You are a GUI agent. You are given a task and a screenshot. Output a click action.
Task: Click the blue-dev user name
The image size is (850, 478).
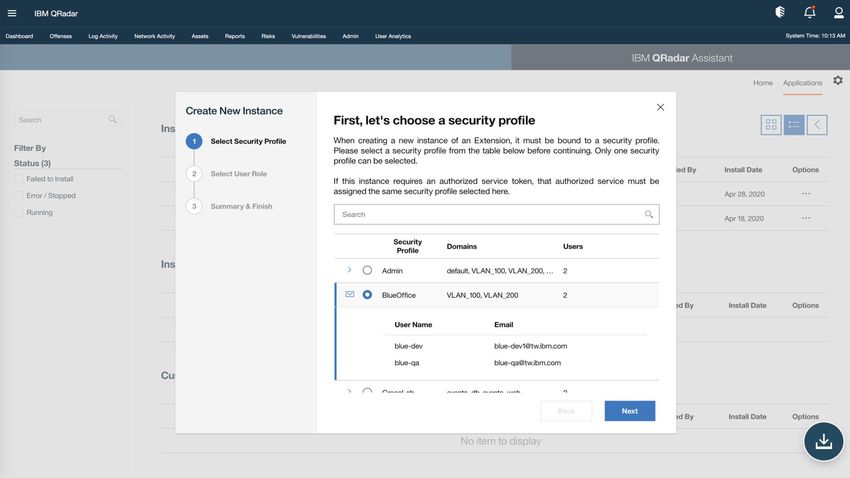tap(409, 346)
